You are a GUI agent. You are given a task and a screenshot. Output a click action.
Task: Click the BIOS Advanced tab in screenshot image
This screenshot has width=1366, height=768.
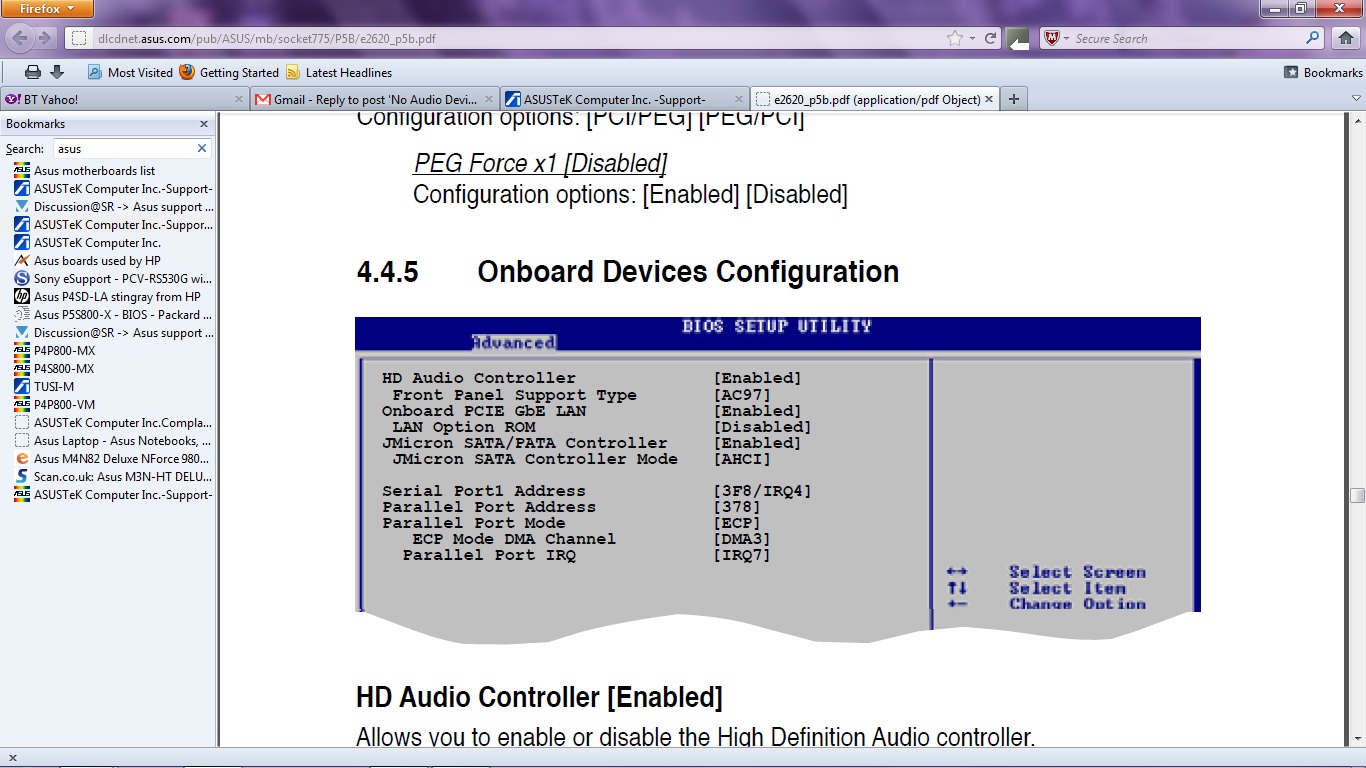coord(514,343)
